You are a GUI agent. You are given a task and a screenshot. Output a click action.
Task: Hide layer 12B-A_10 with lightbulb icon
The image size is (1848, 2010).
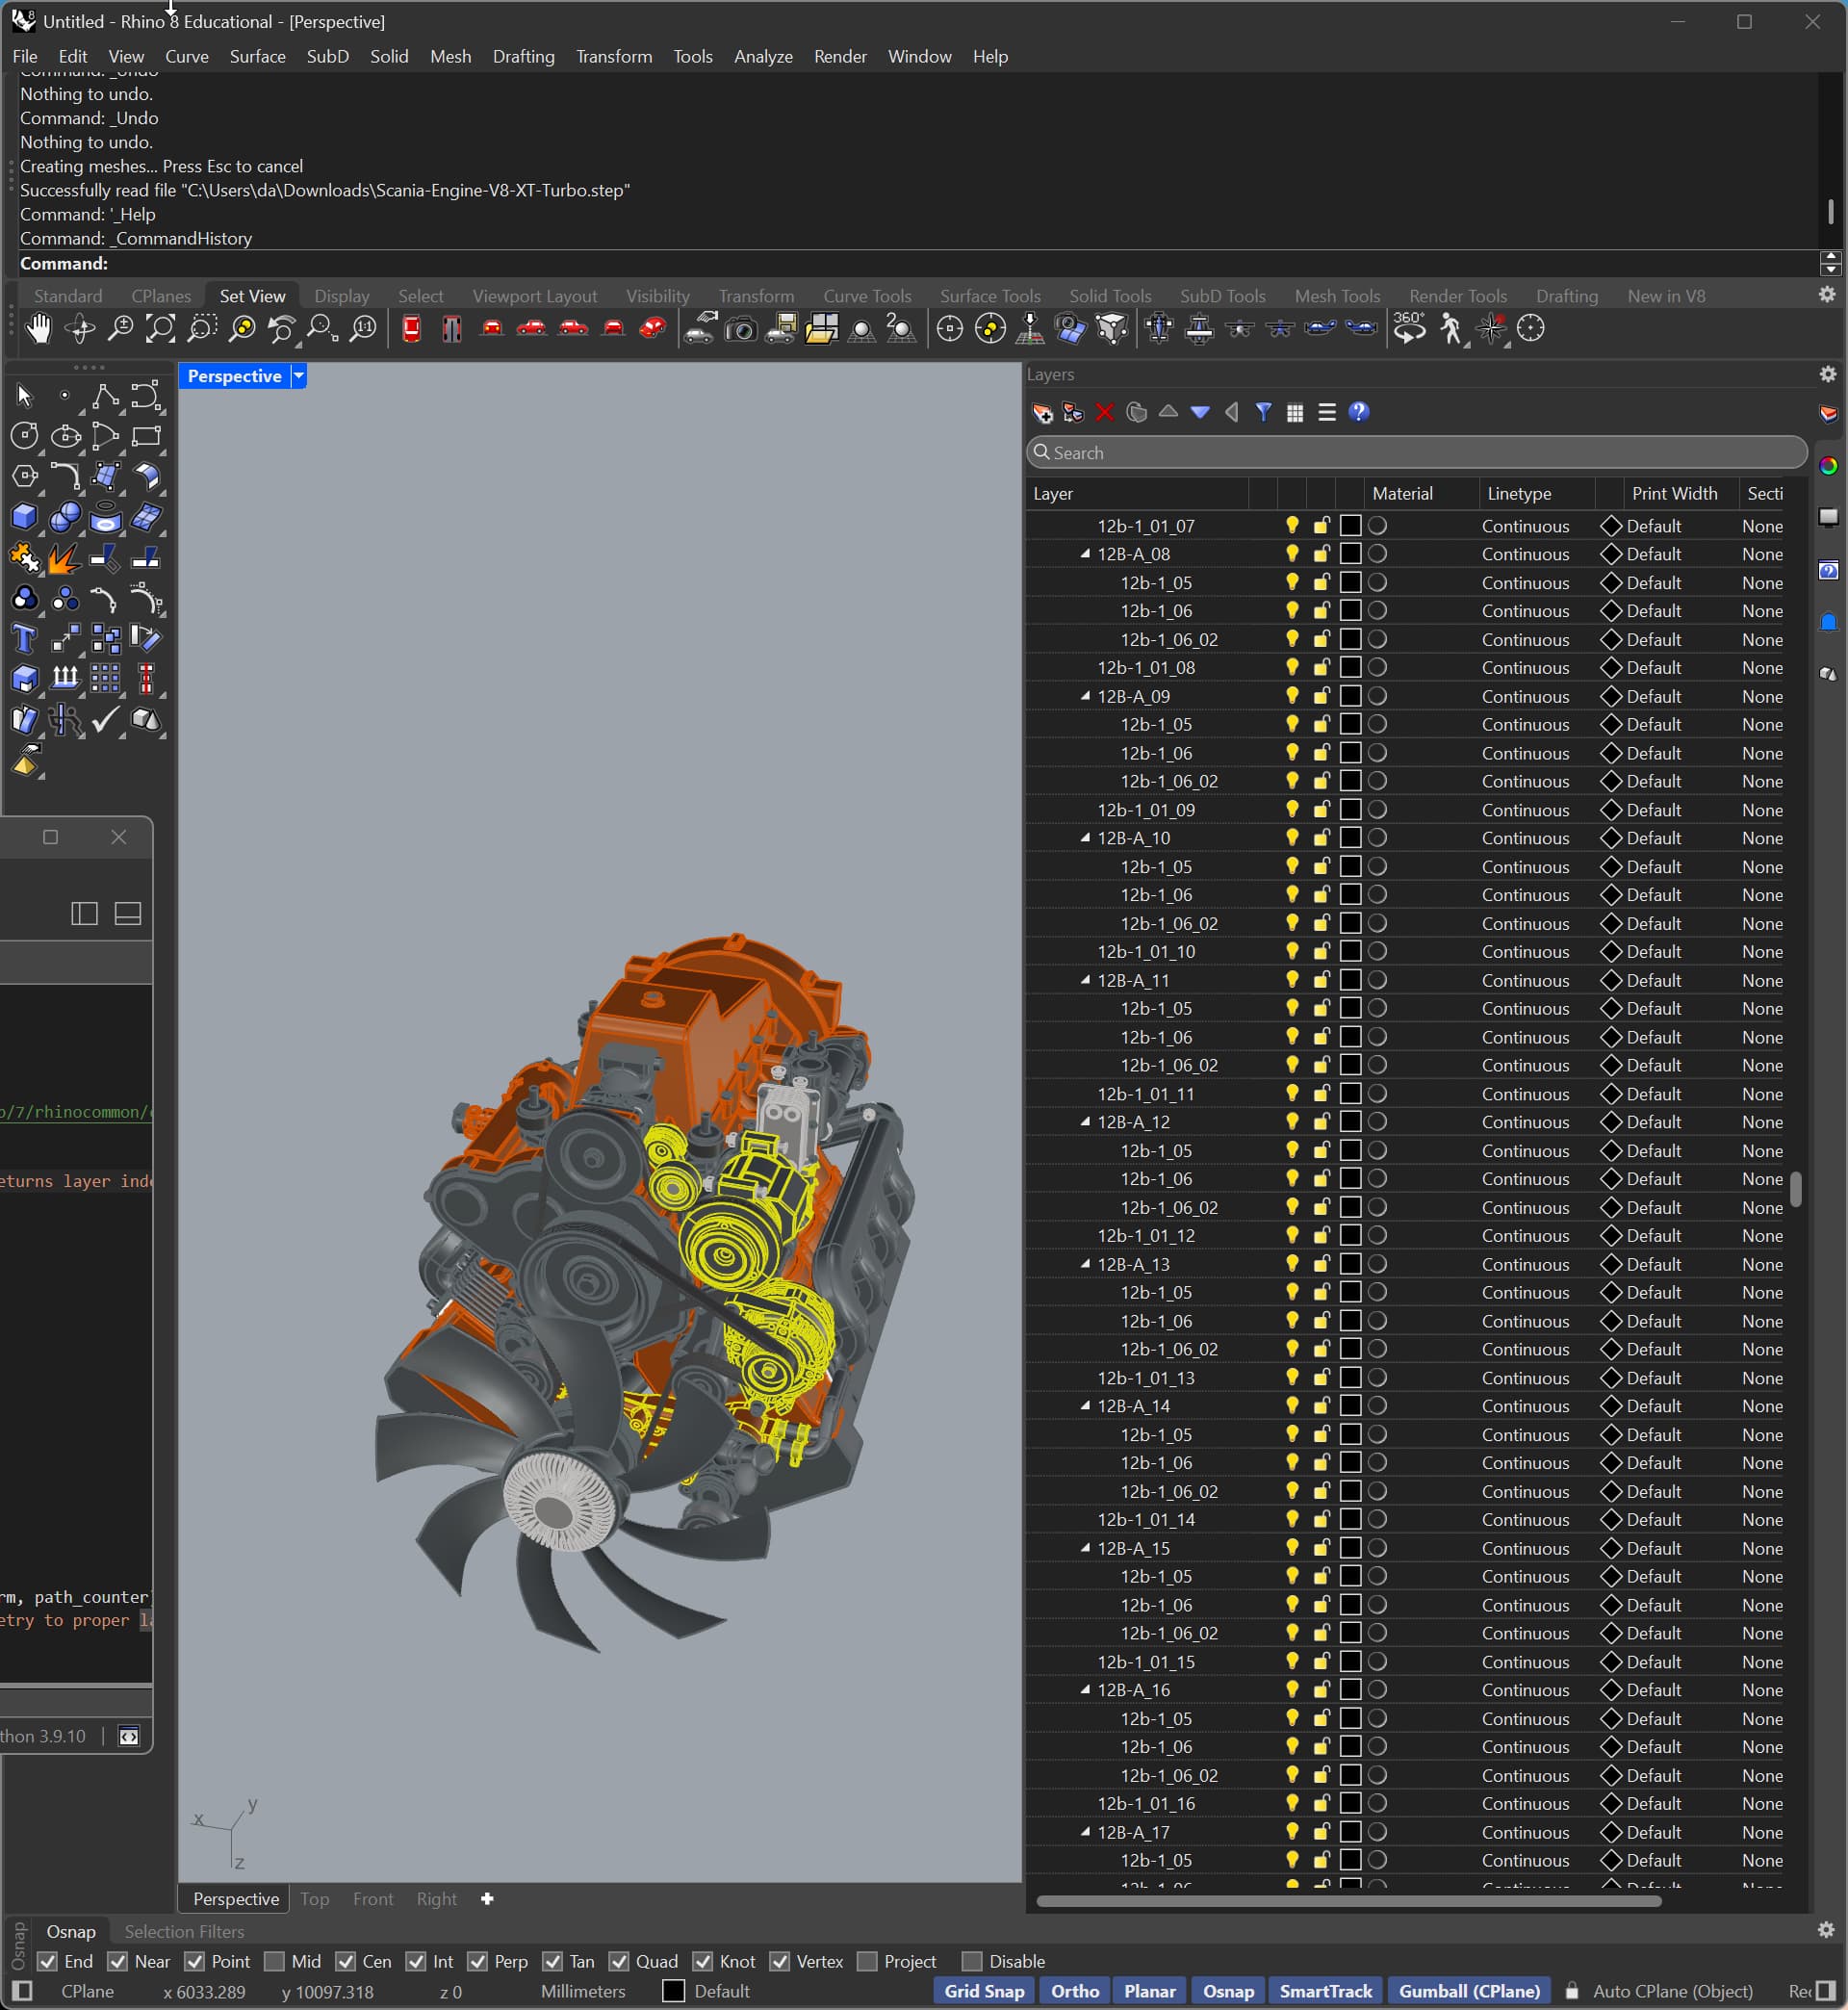pos(1292,838)
